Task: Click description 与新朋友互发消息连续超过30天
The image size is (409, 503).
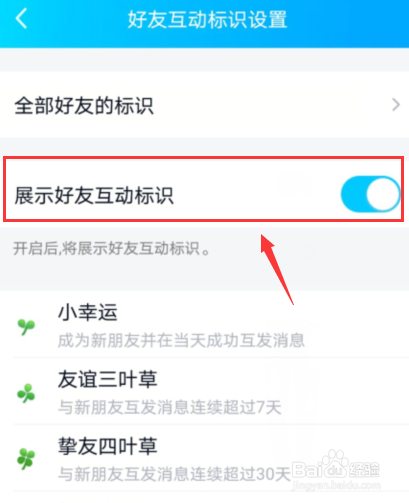Action: pos(174,474)
